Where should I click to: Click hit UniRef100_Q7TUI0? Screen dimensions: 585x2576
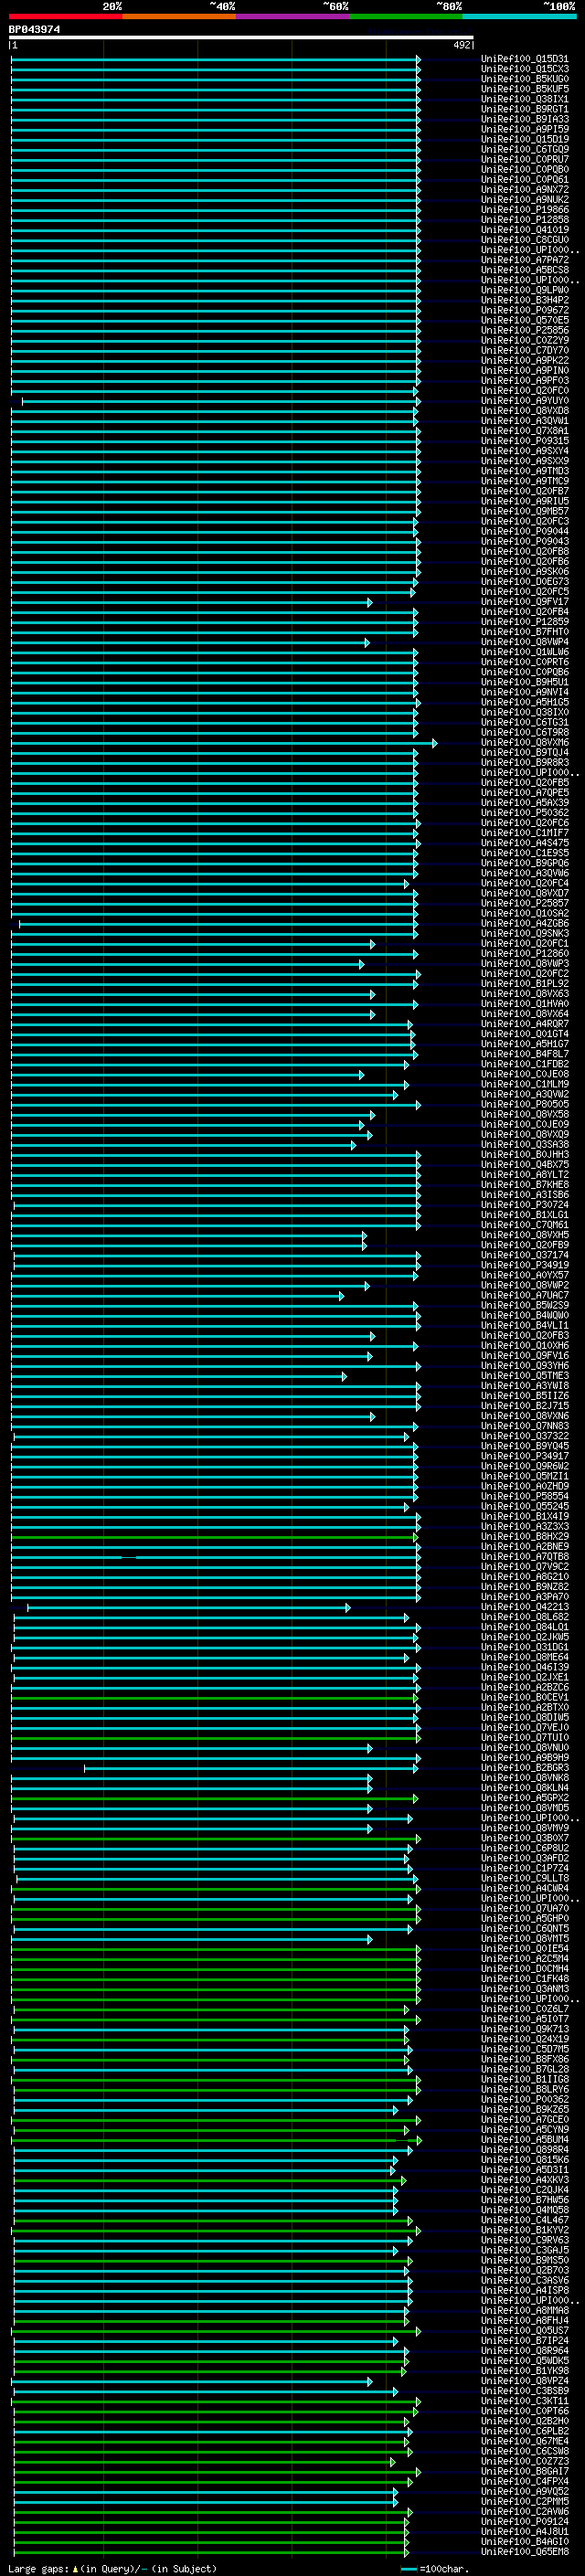pyautogui.click(x=525, y=1738)
